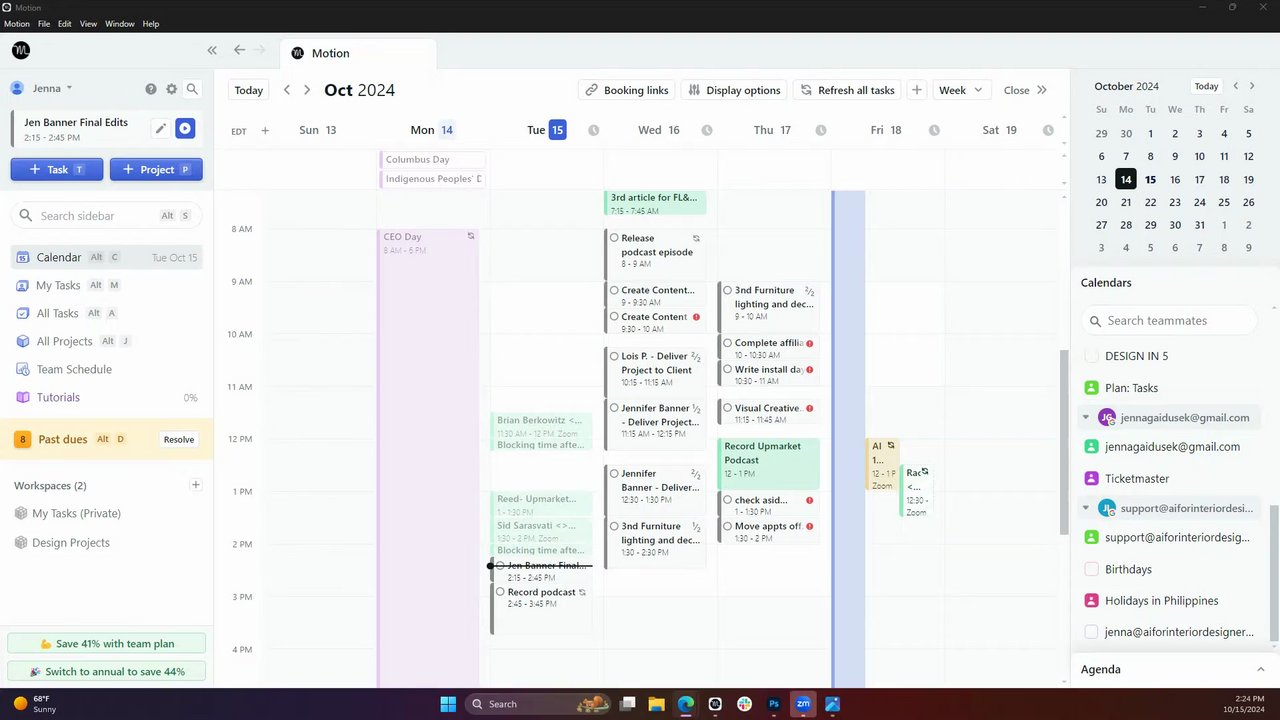Open Windows Start menu

click(x=448, y=704)
